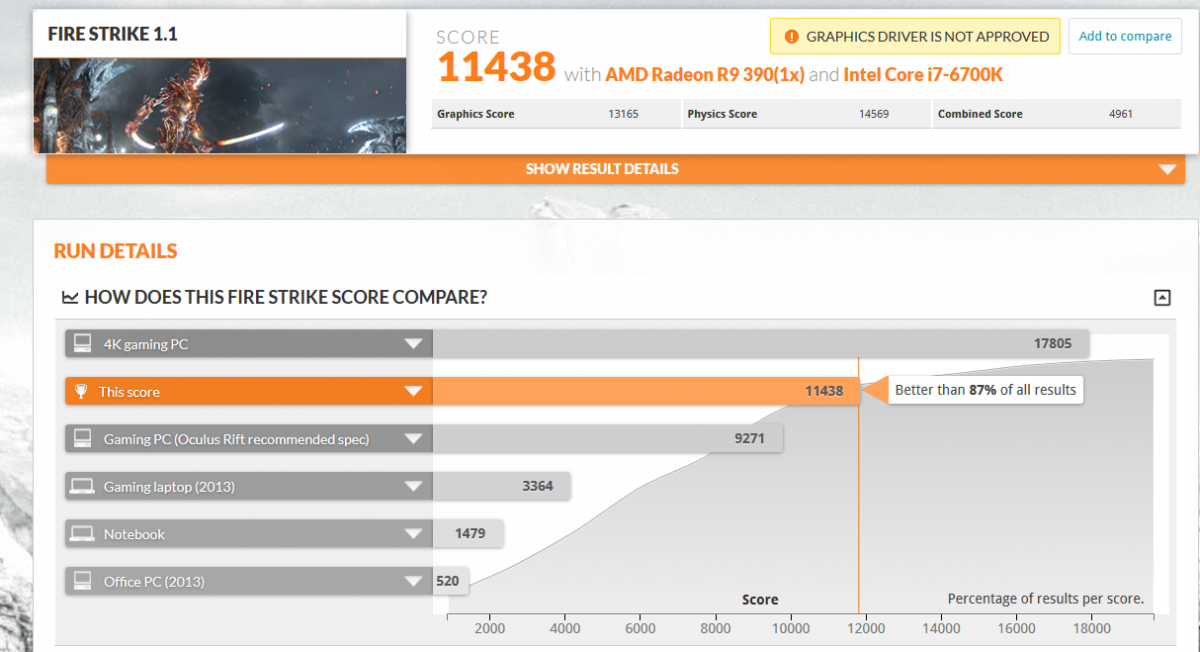Click the monitor icon for Office PC (2013)
Image resolution: width=1200 pixels, height=652 pixels.
coord(83,581)
